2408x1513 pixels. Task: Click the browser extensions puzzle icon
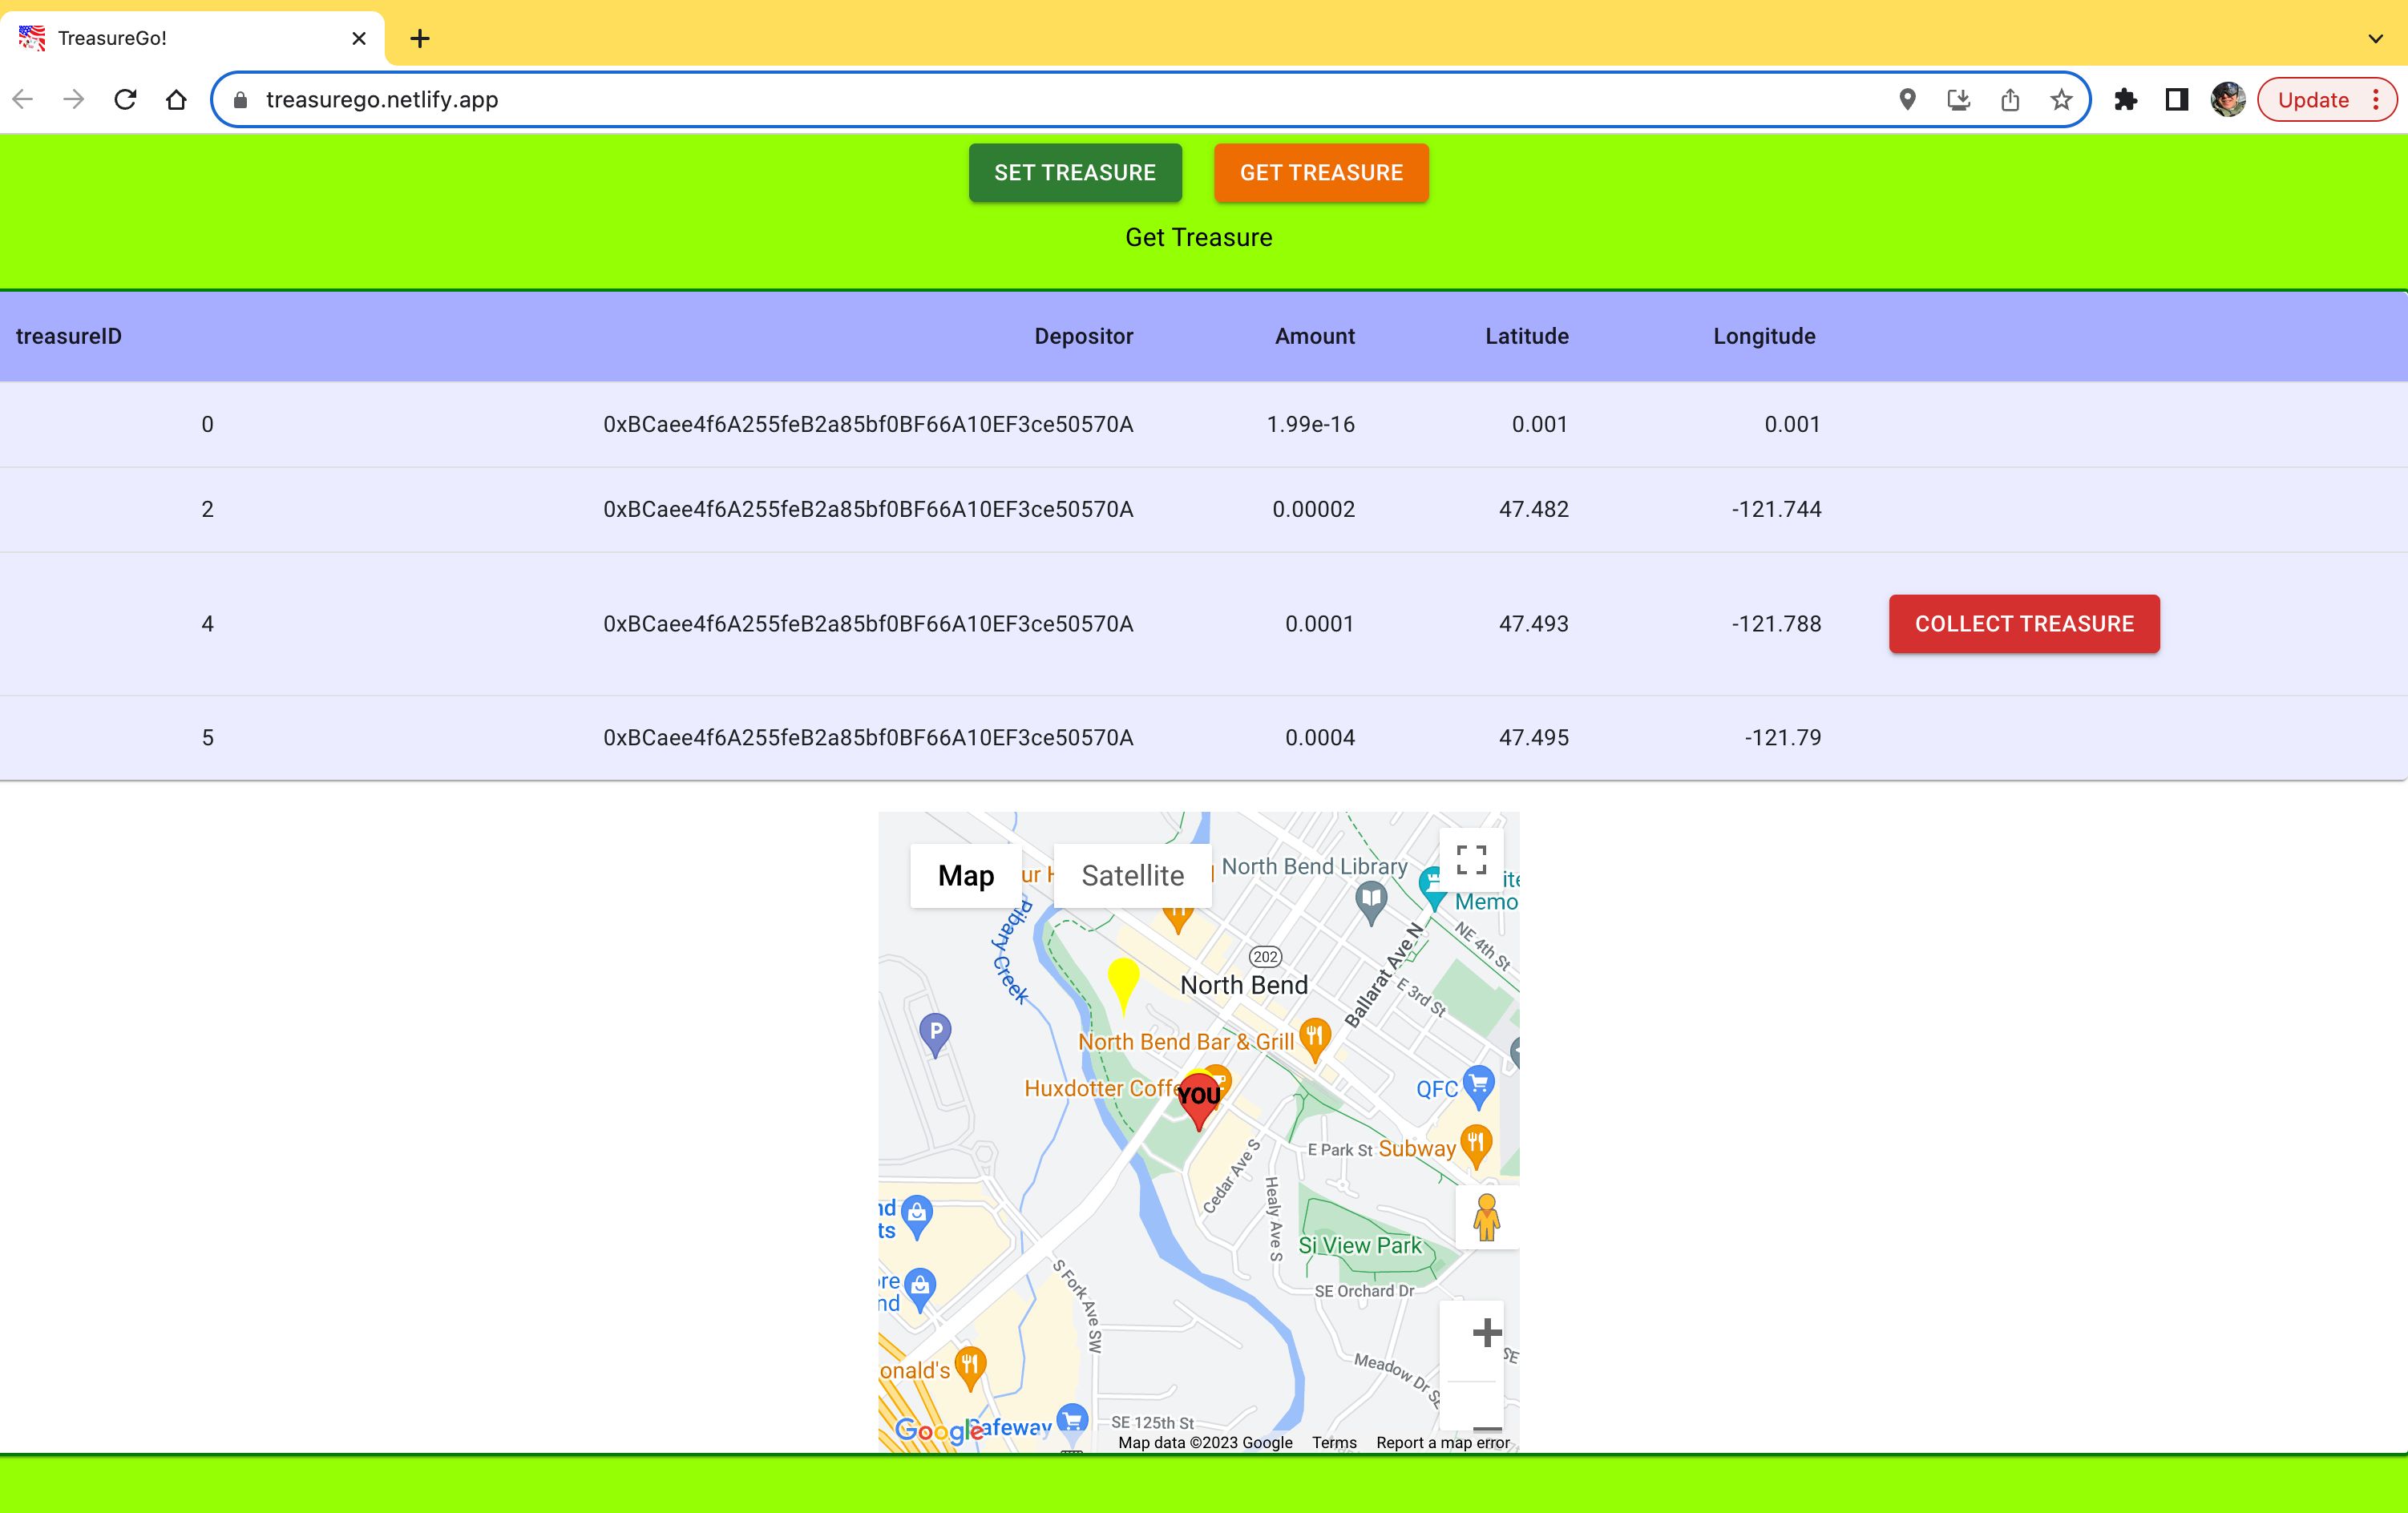tap(2126, 99)
